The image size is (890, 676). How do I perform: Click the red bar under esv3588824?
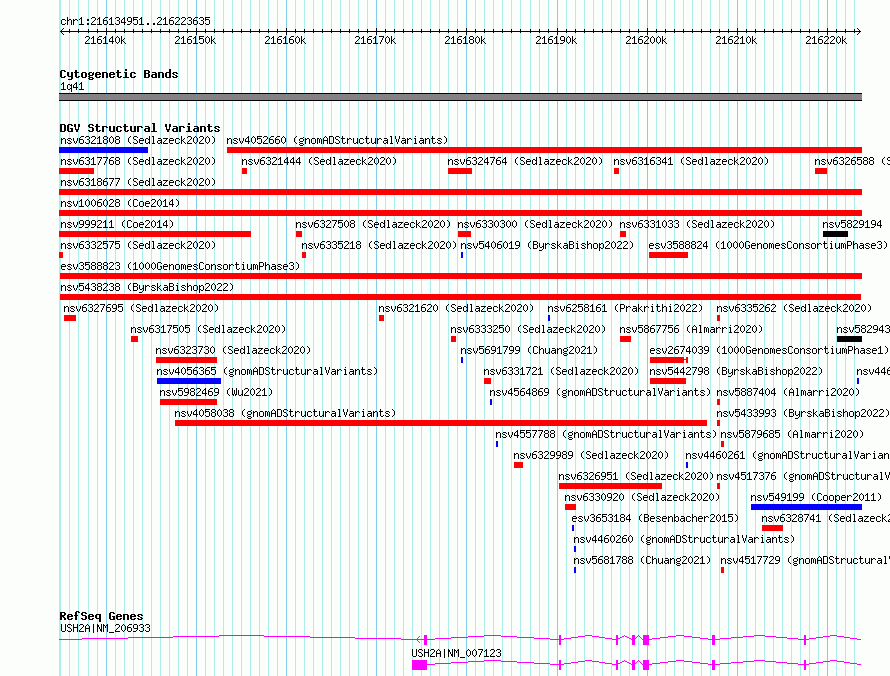click(x=668, y=255)
